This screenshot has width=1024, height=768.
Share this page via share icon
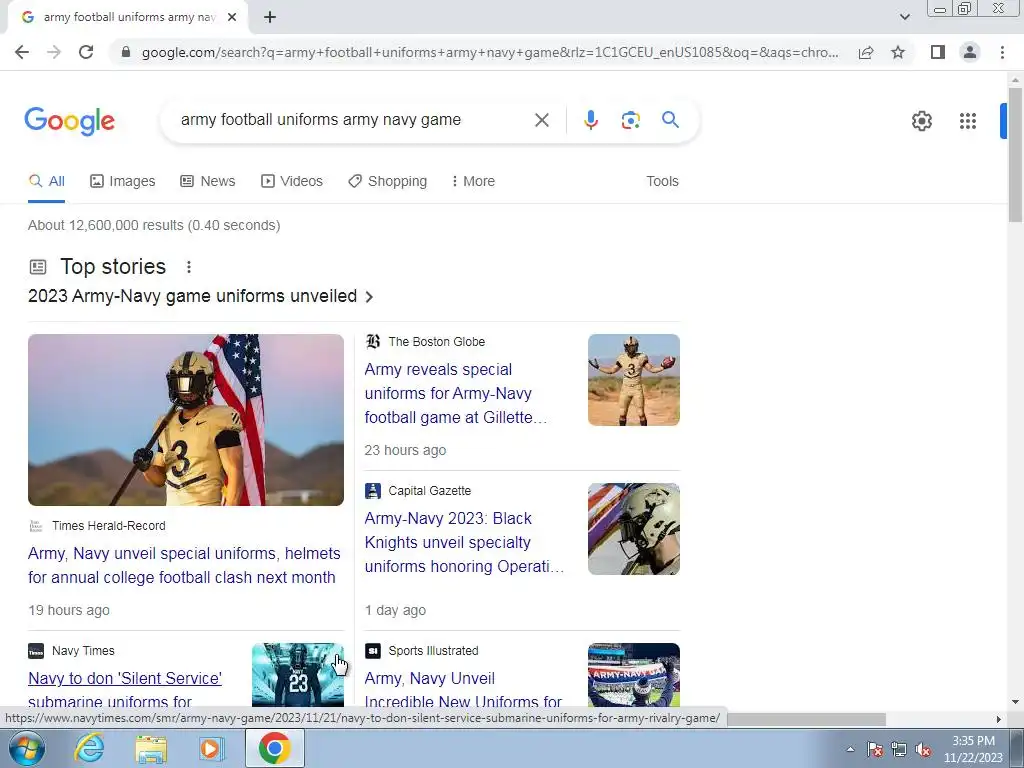coord(866,52)
